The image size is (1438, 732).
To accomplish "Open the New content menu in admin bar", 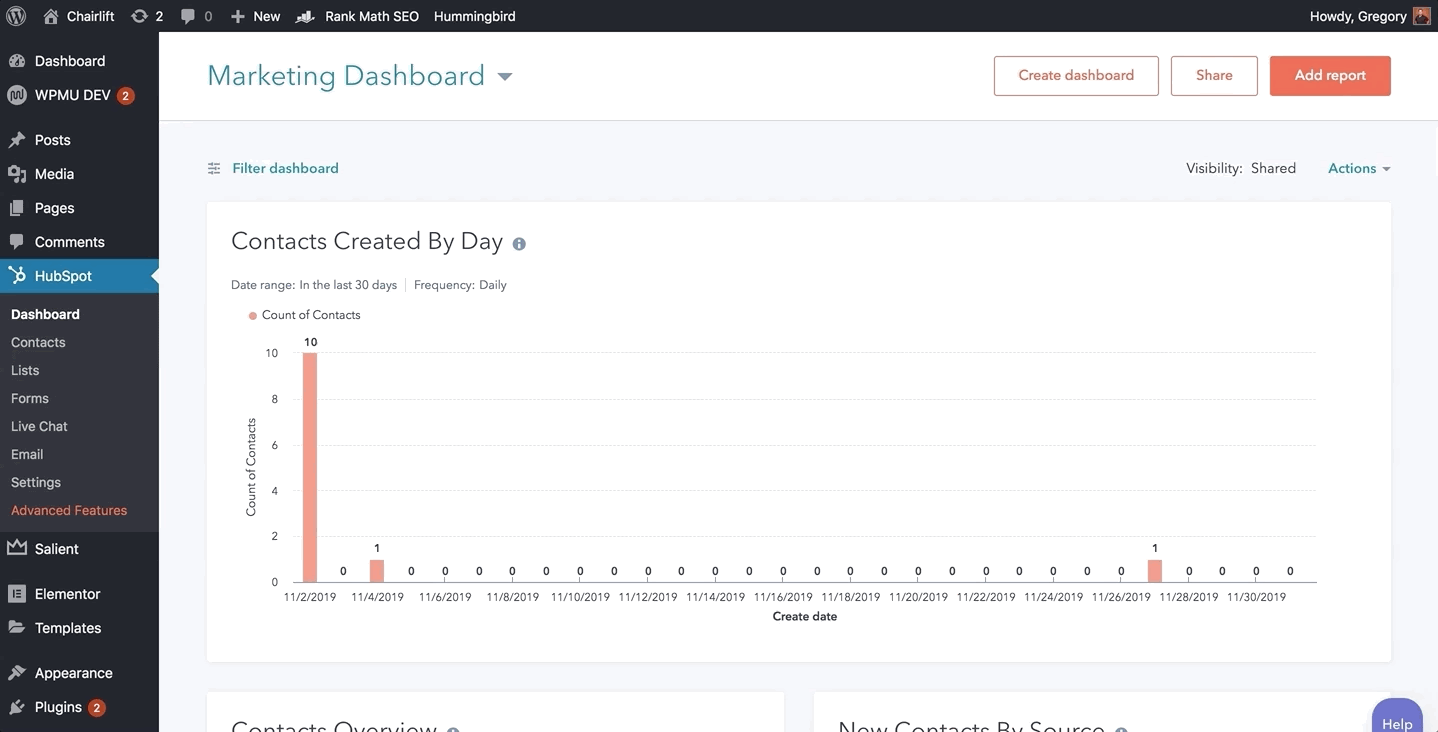I will click(256, 16).
